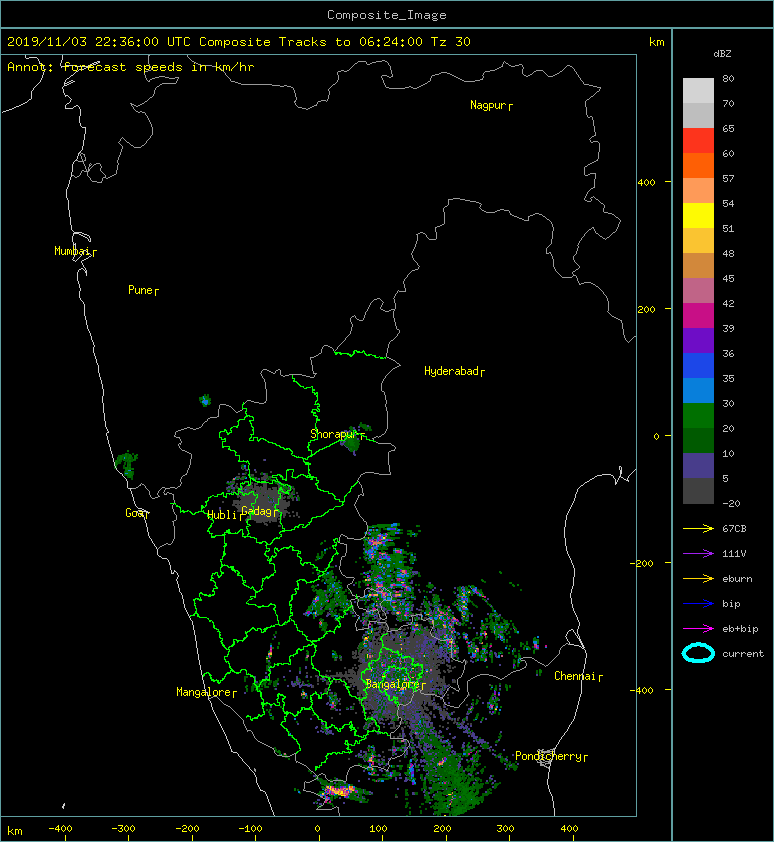Viewport: 774px width, 842px height.
Task: Select the 30 dBZ green swatch
Action: (698, 416)
